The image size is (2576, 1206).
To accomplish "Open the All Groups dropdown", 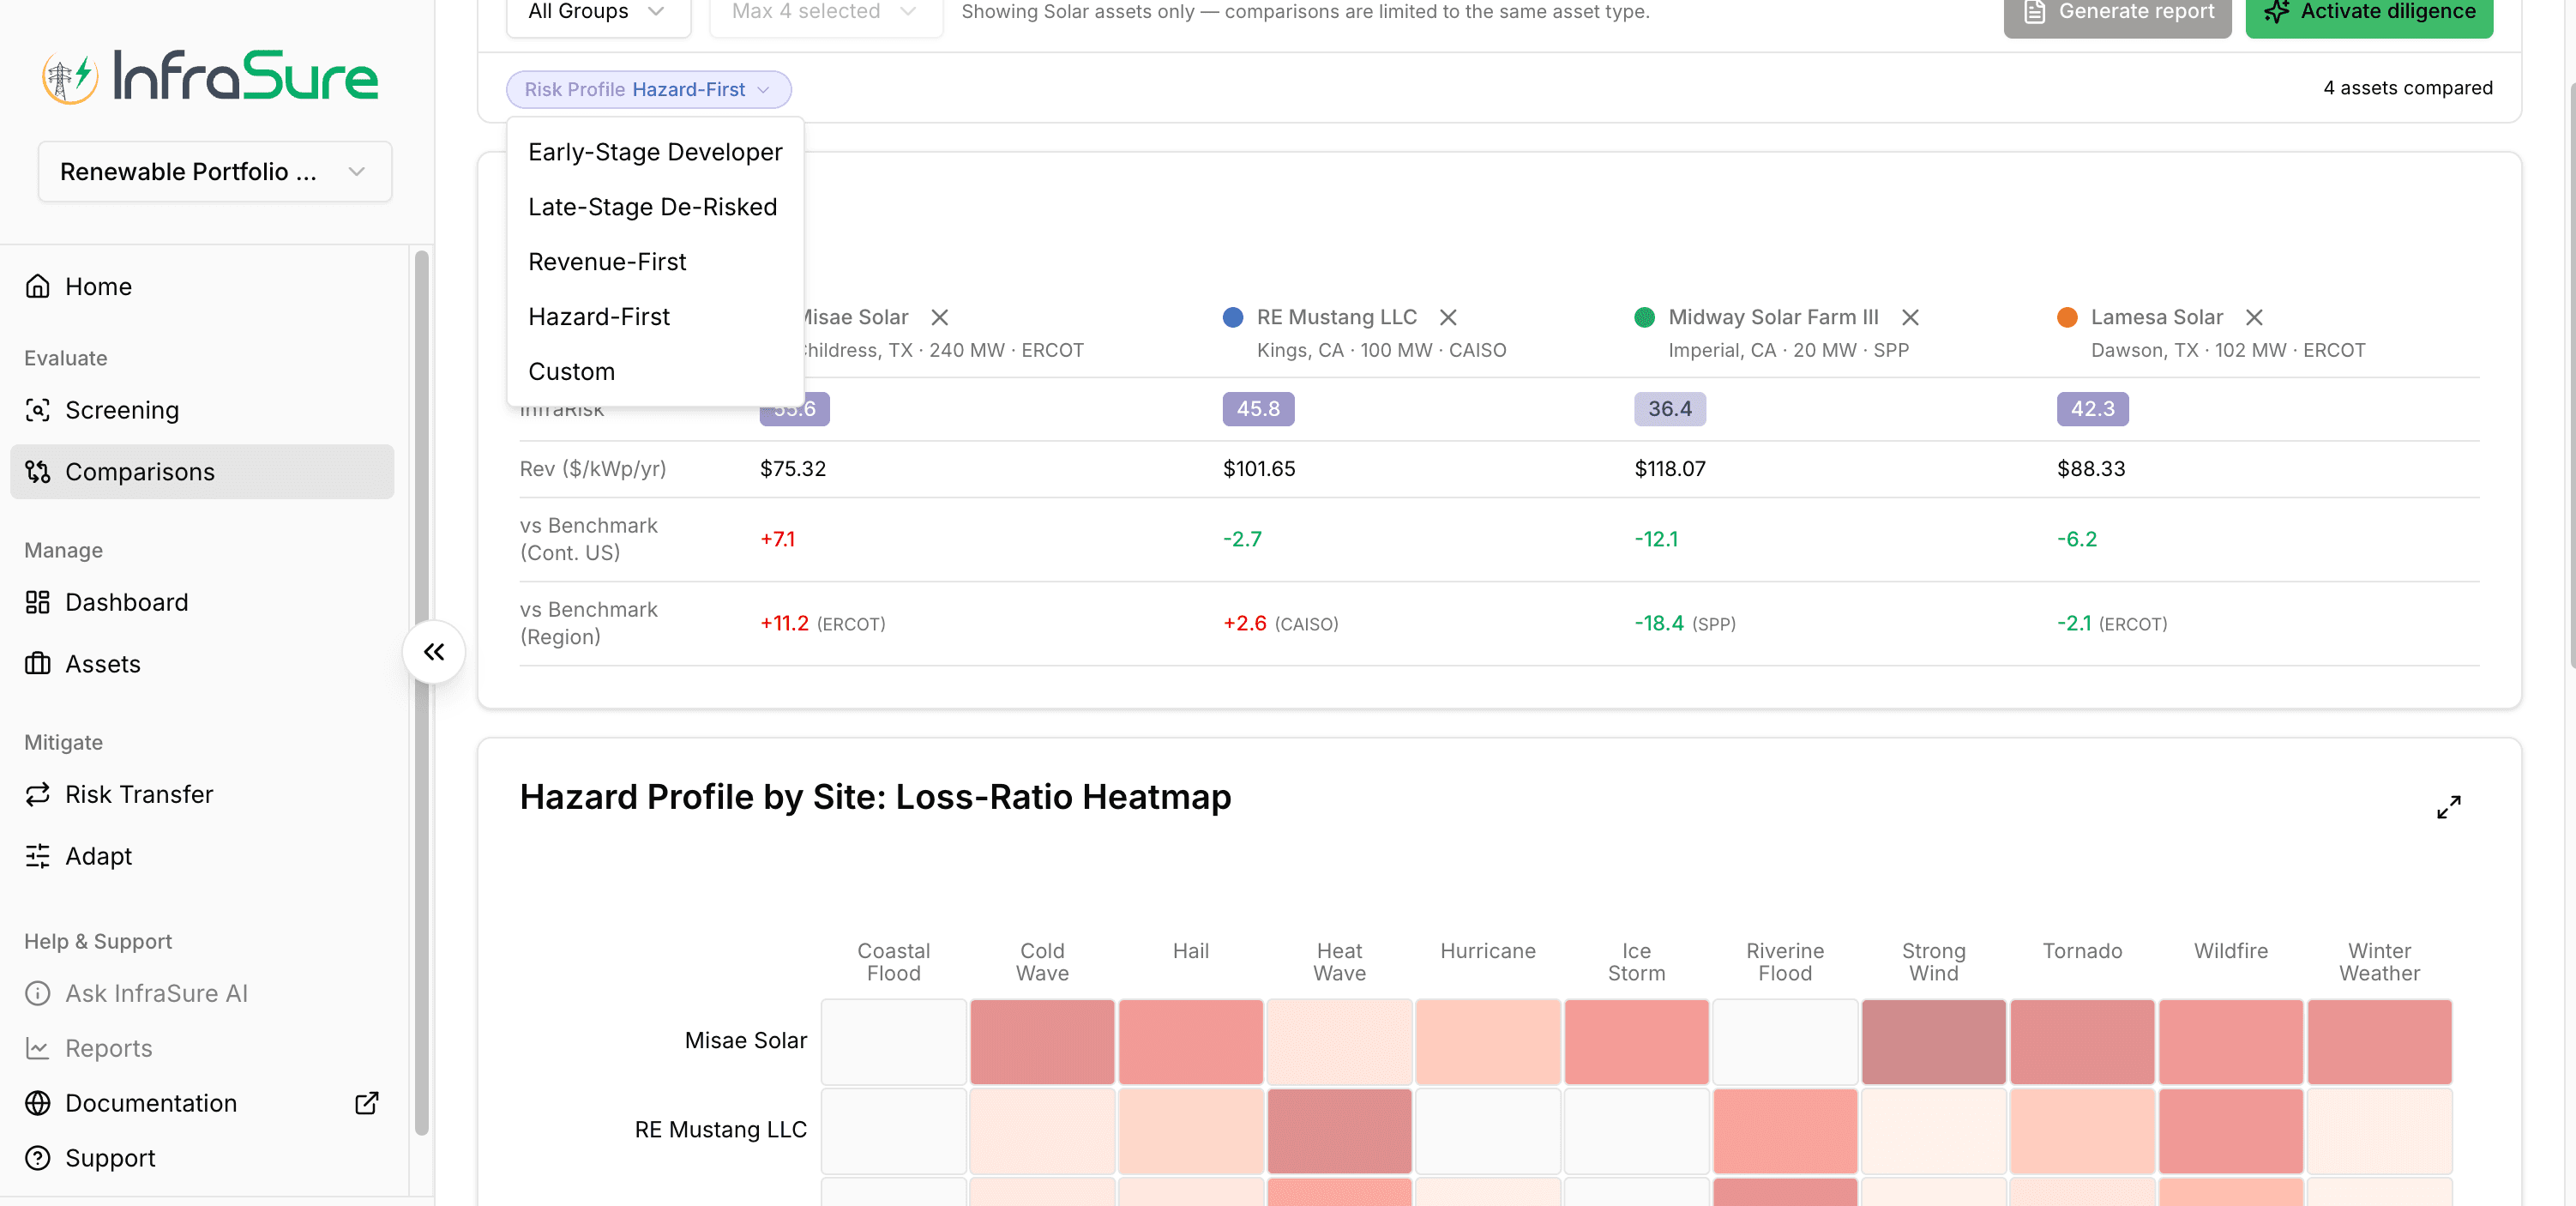I will [598, 14].
